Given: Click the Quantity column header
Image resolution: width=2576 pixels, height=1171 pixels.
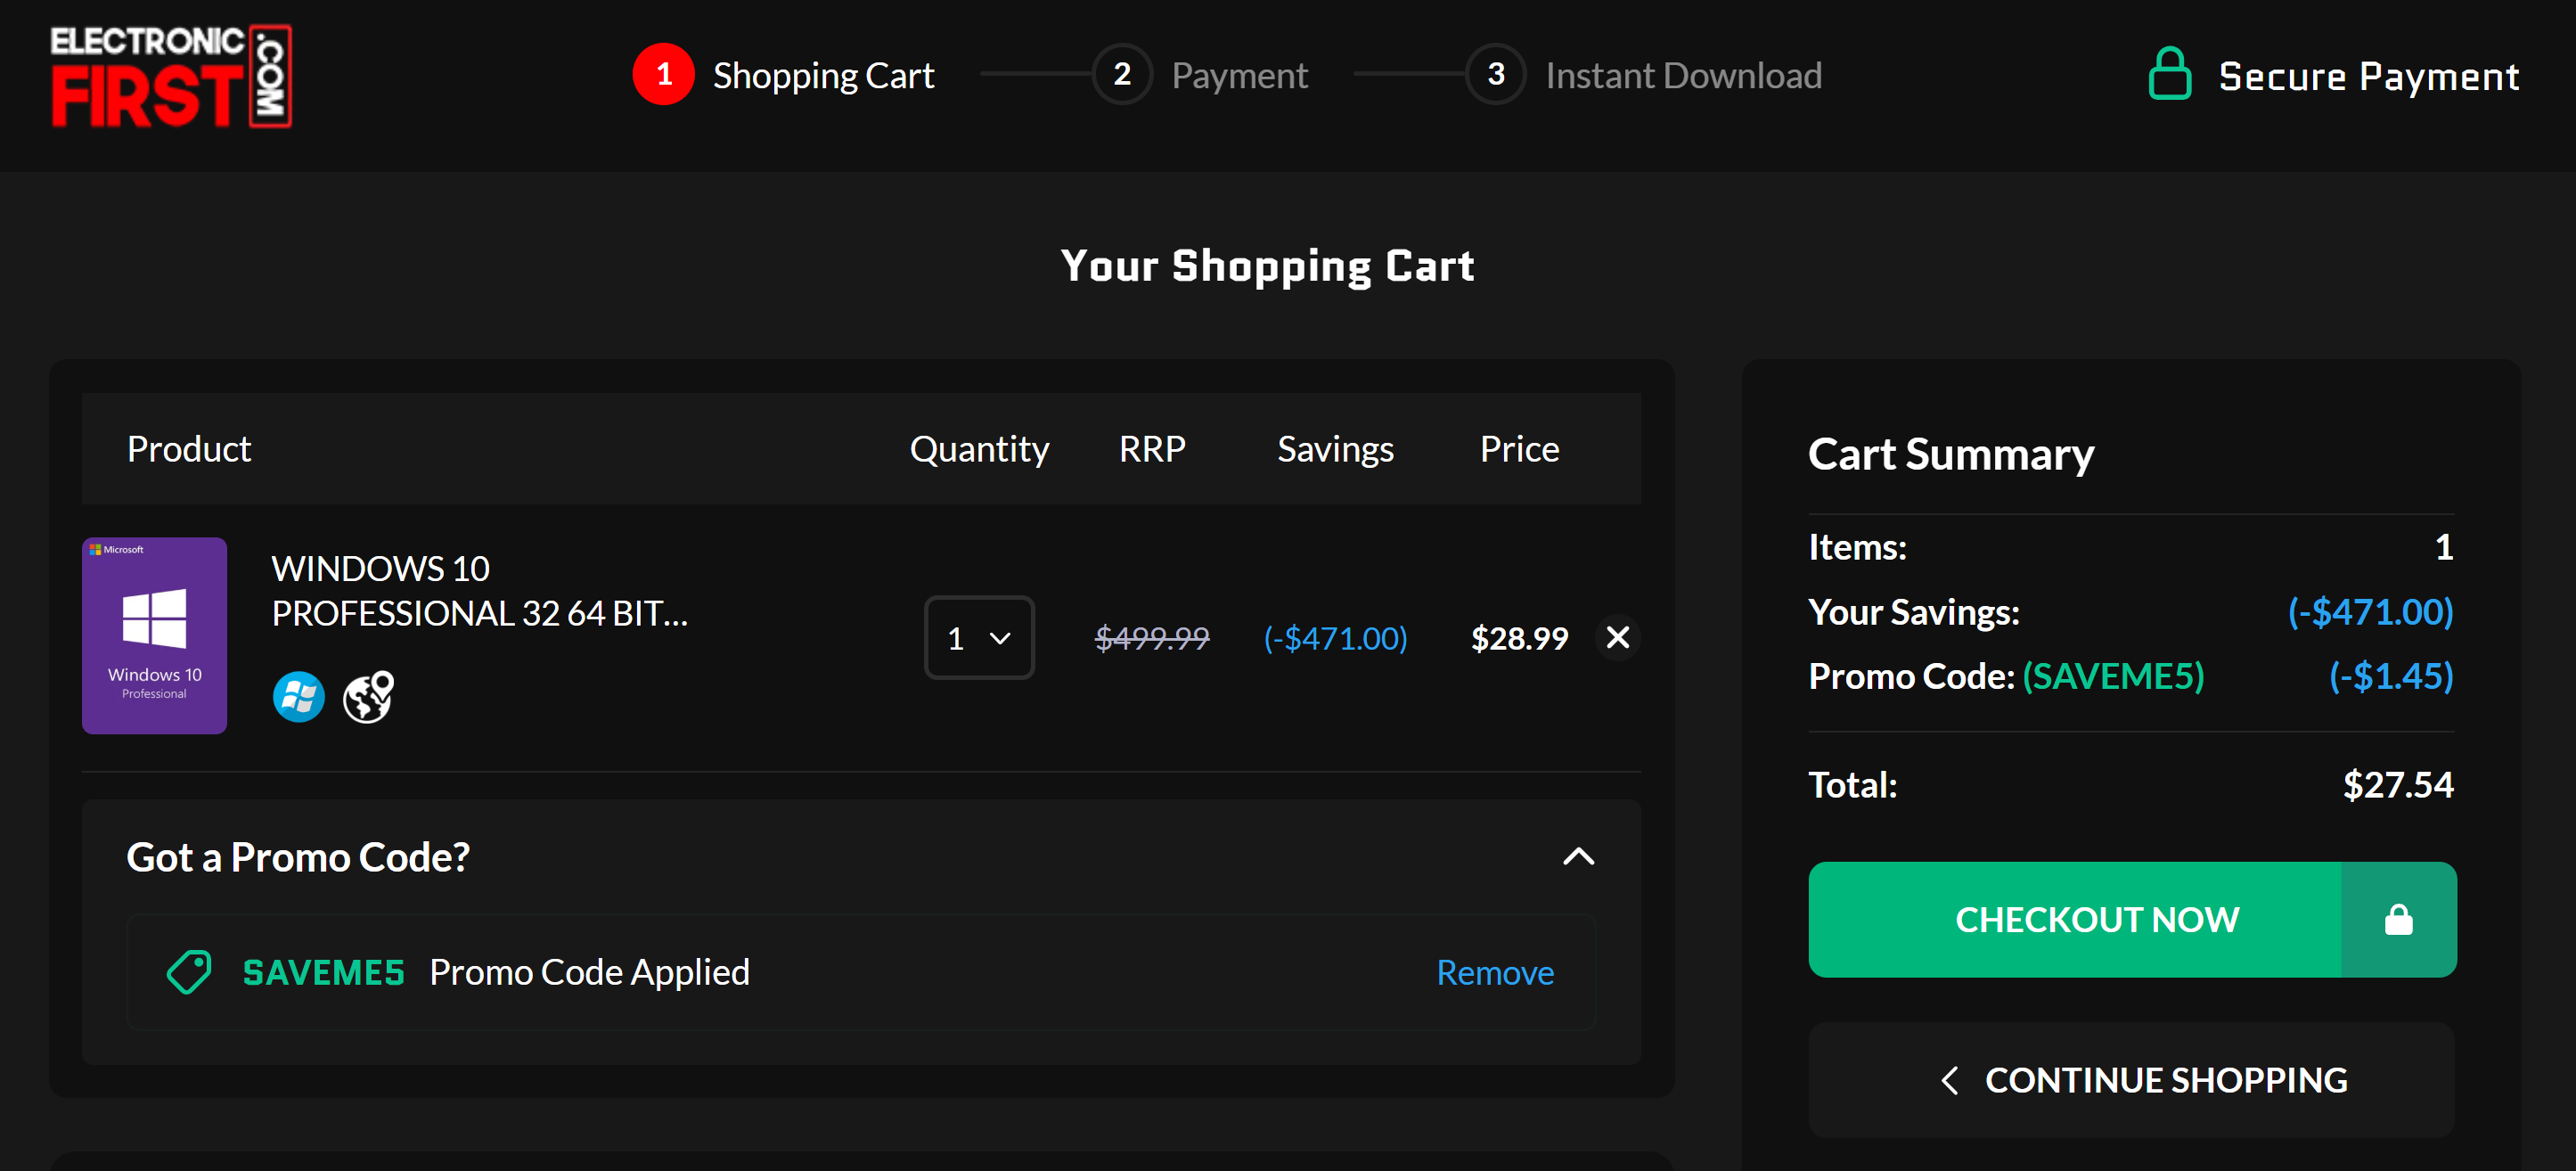Looking at the screenshot, I should pos(979,449).
